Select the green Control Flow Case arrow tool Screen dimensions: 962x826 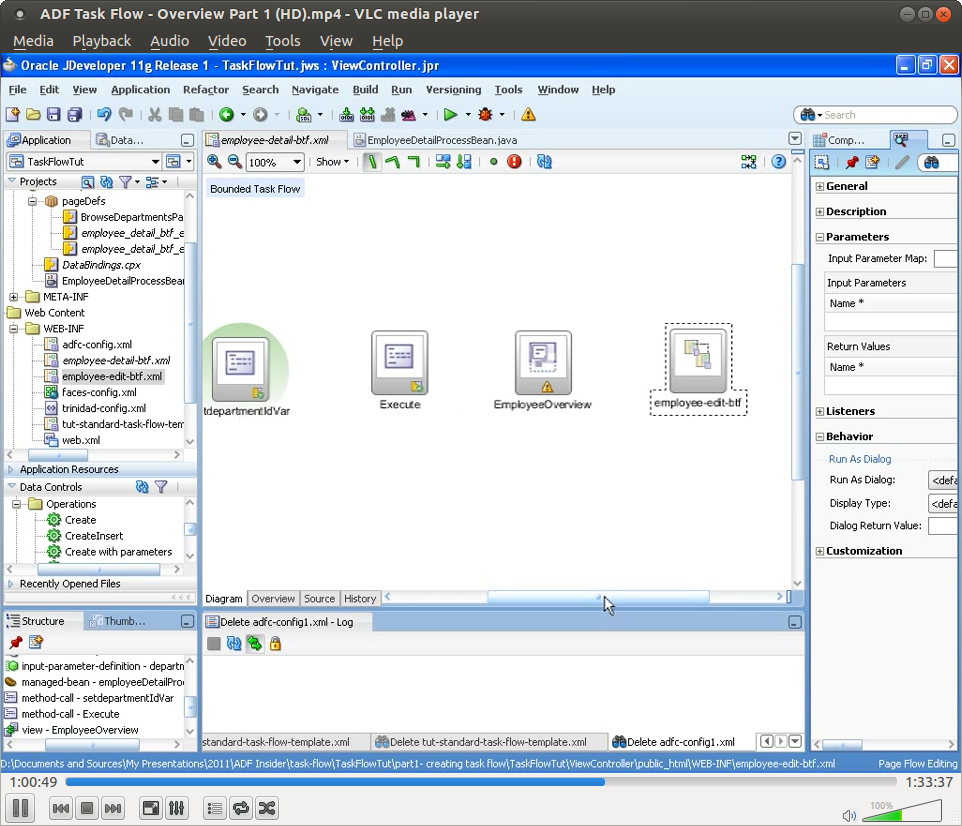coord(371,161)
